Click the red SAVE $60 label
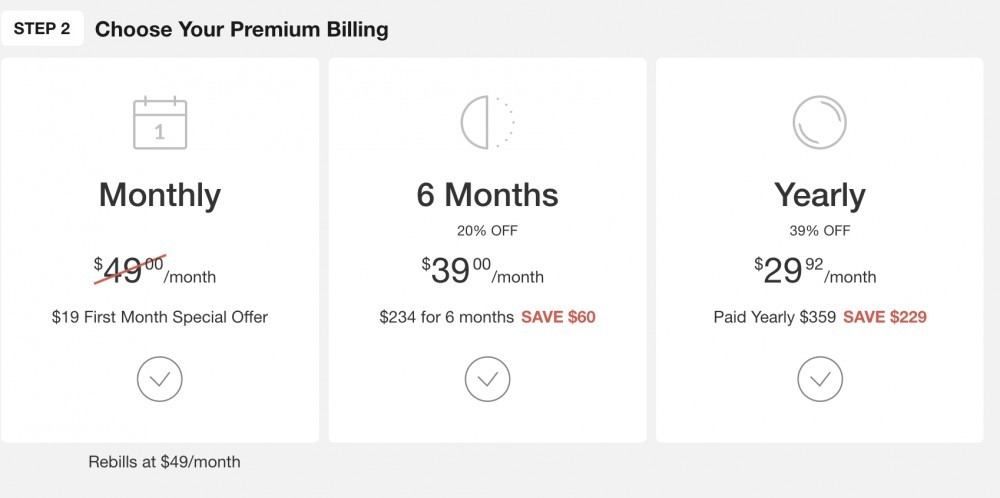1000x498 pixels. (x=558, y=317)
